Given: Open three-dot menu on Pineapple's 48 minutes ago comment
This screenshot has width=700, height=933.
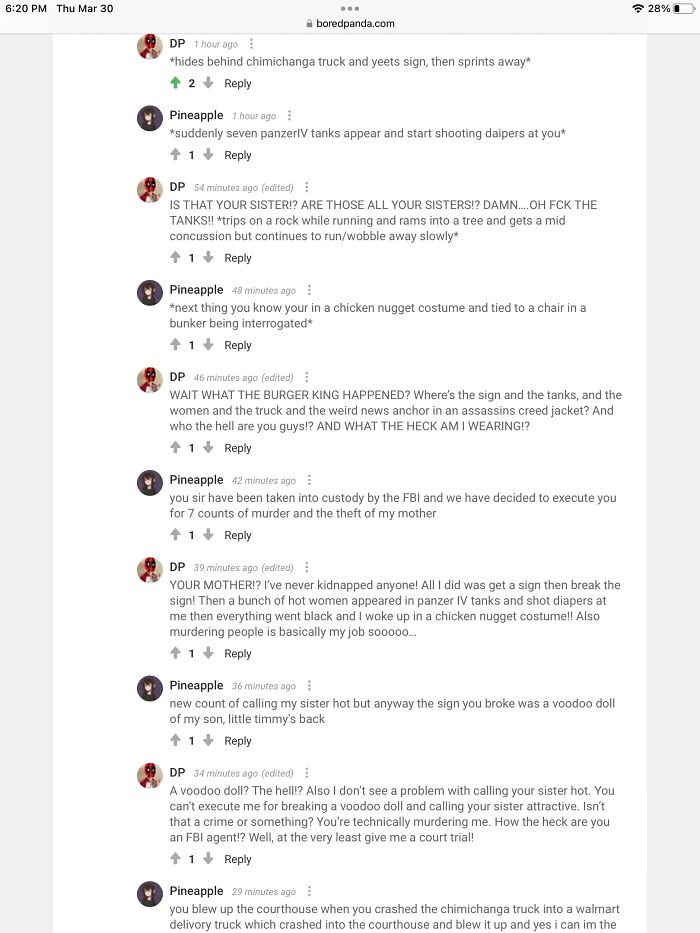Looking at the screenshot, I should (x=309, y=290).
